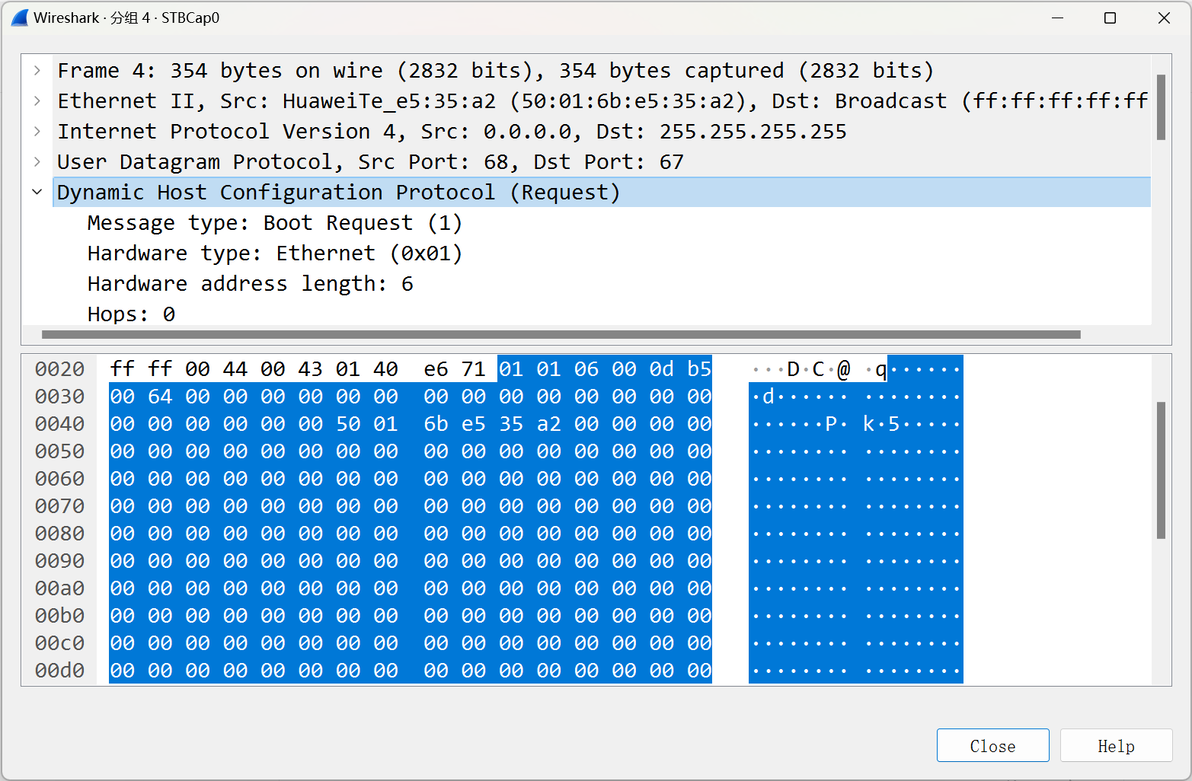The width and height of the screenshot is (1192, 781).
Task: Maximize the Wireshark packet window
Action: point(1110,17)
